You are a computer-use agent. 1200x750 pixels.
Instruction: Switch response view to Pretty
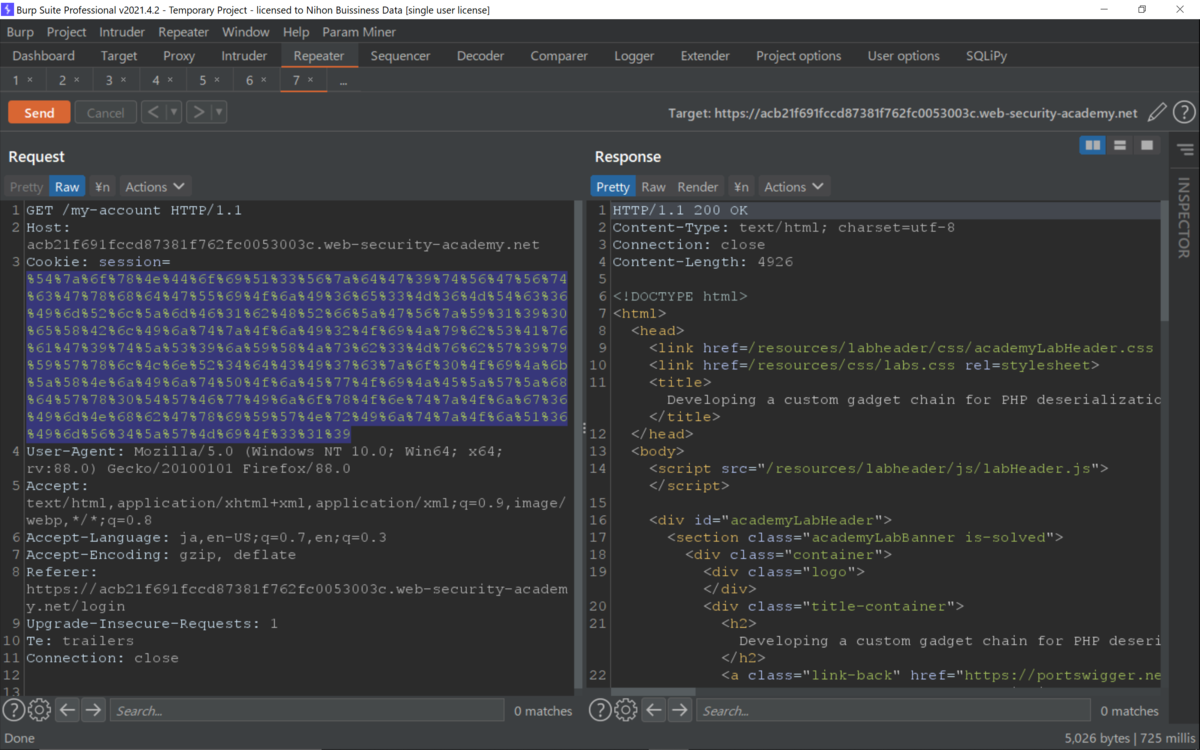(613, 187)
